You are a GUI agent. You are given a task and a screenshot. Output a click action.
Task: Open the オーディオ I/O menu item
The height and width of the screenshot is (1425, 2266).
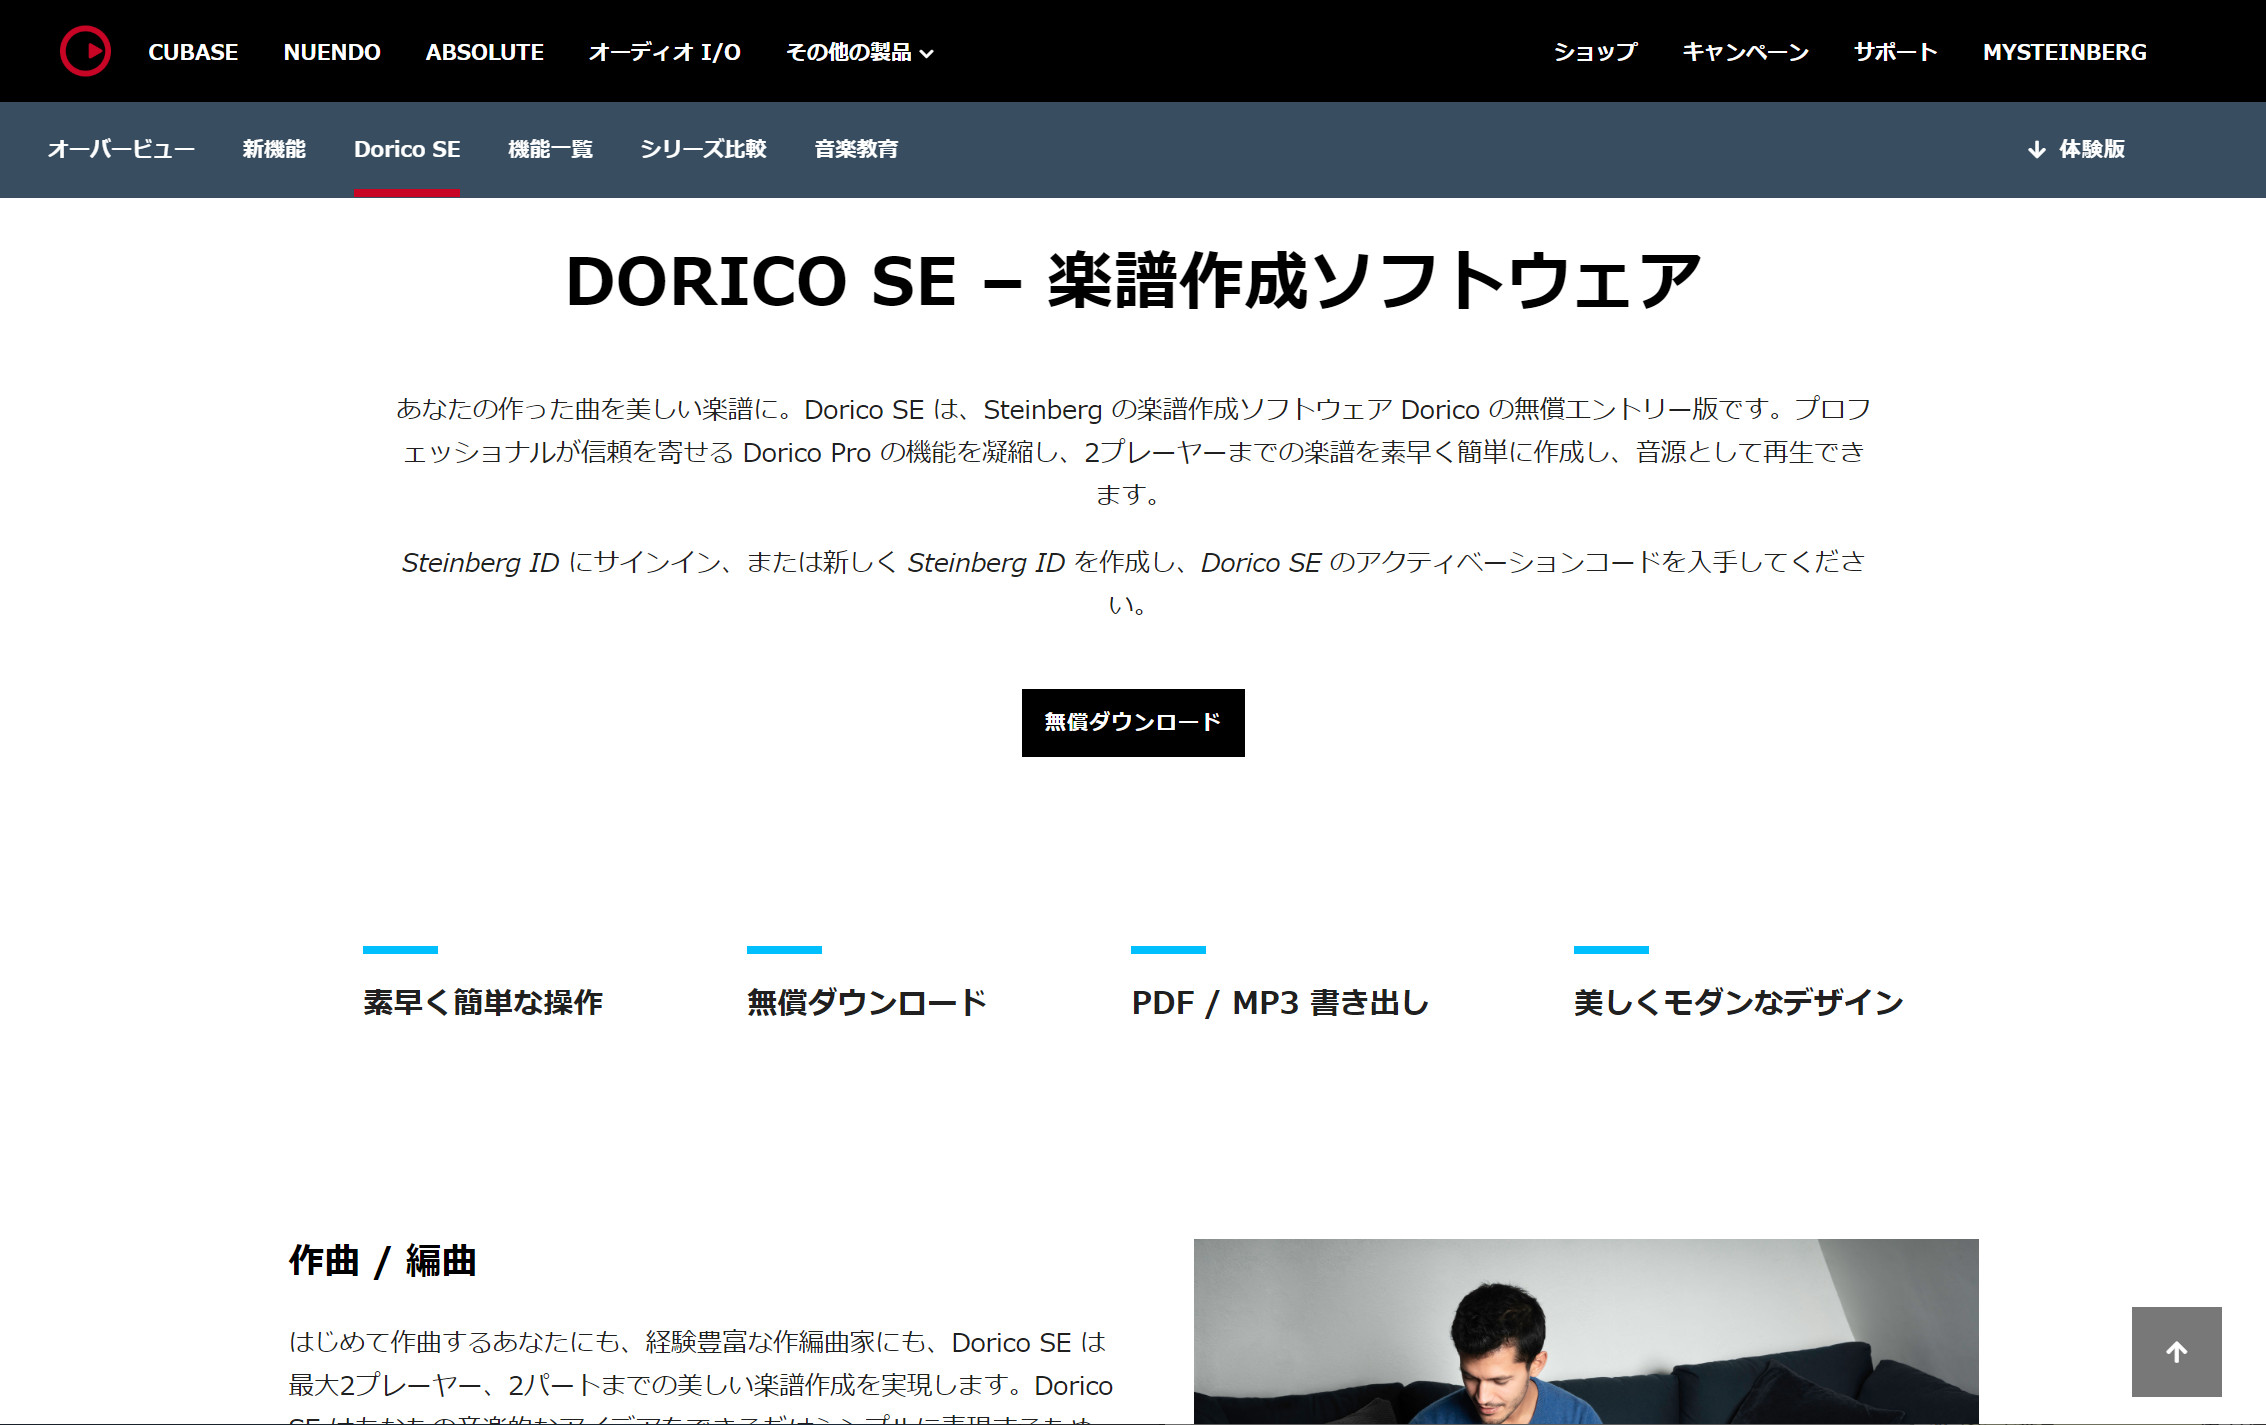coord(665,52)
